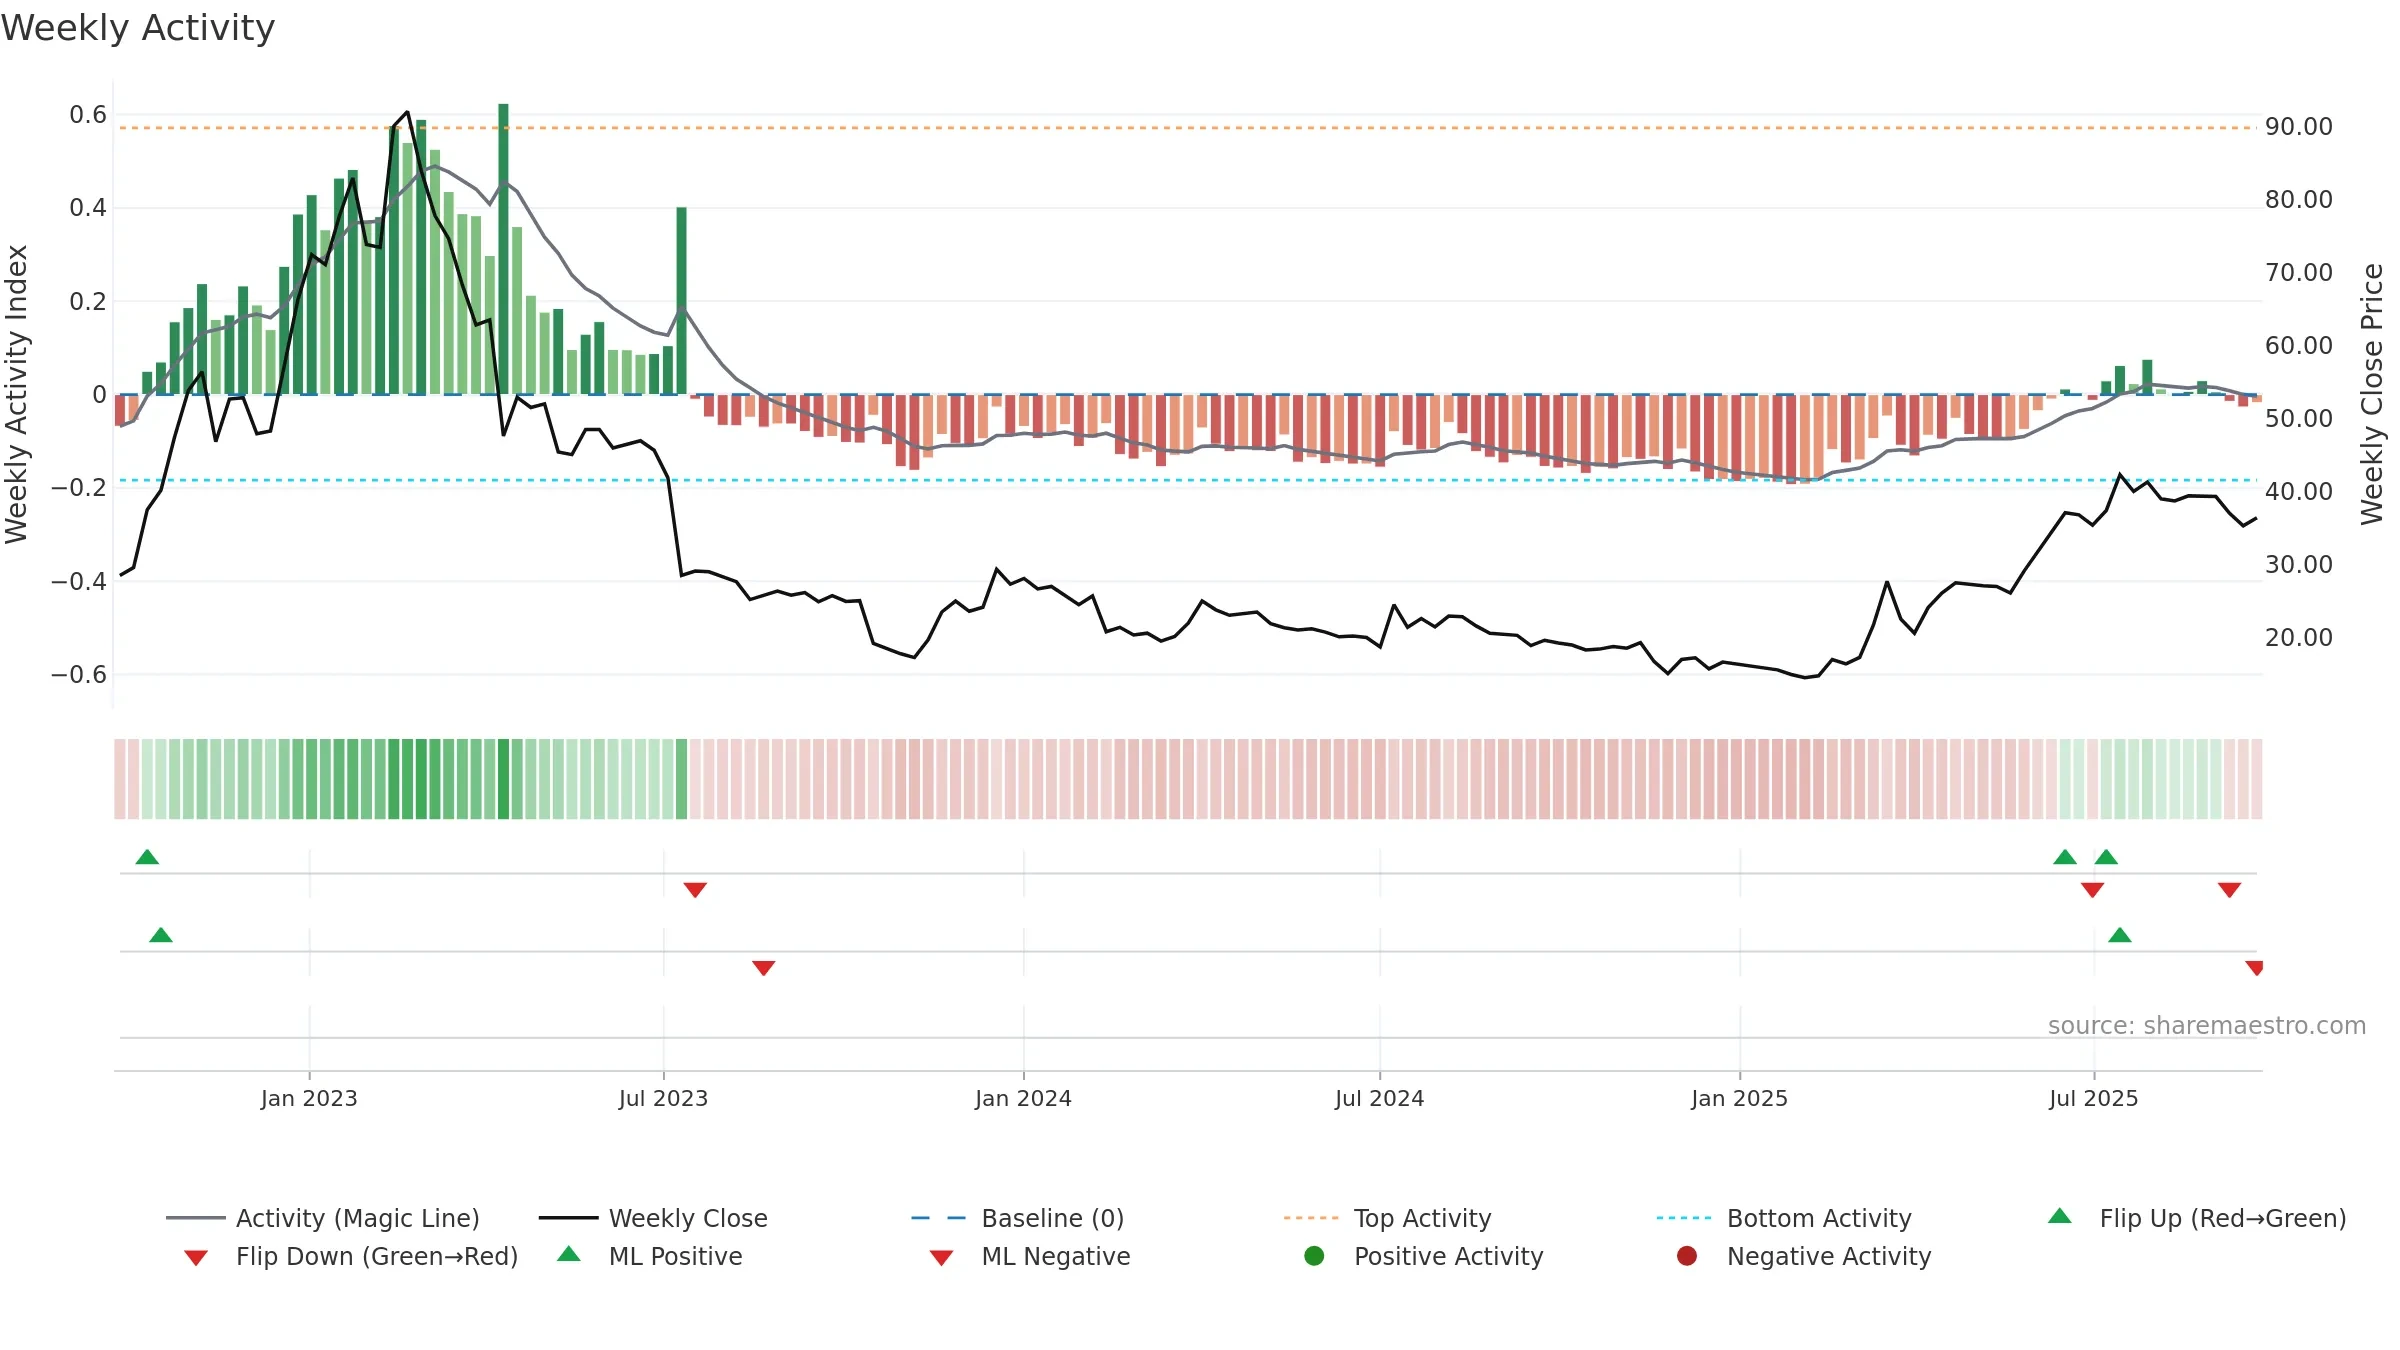Image resolution: width=2400 pixels, height=1350 pixels.
Task: Click the Positive Activity green dot icon
Action: [1314, 1256]
